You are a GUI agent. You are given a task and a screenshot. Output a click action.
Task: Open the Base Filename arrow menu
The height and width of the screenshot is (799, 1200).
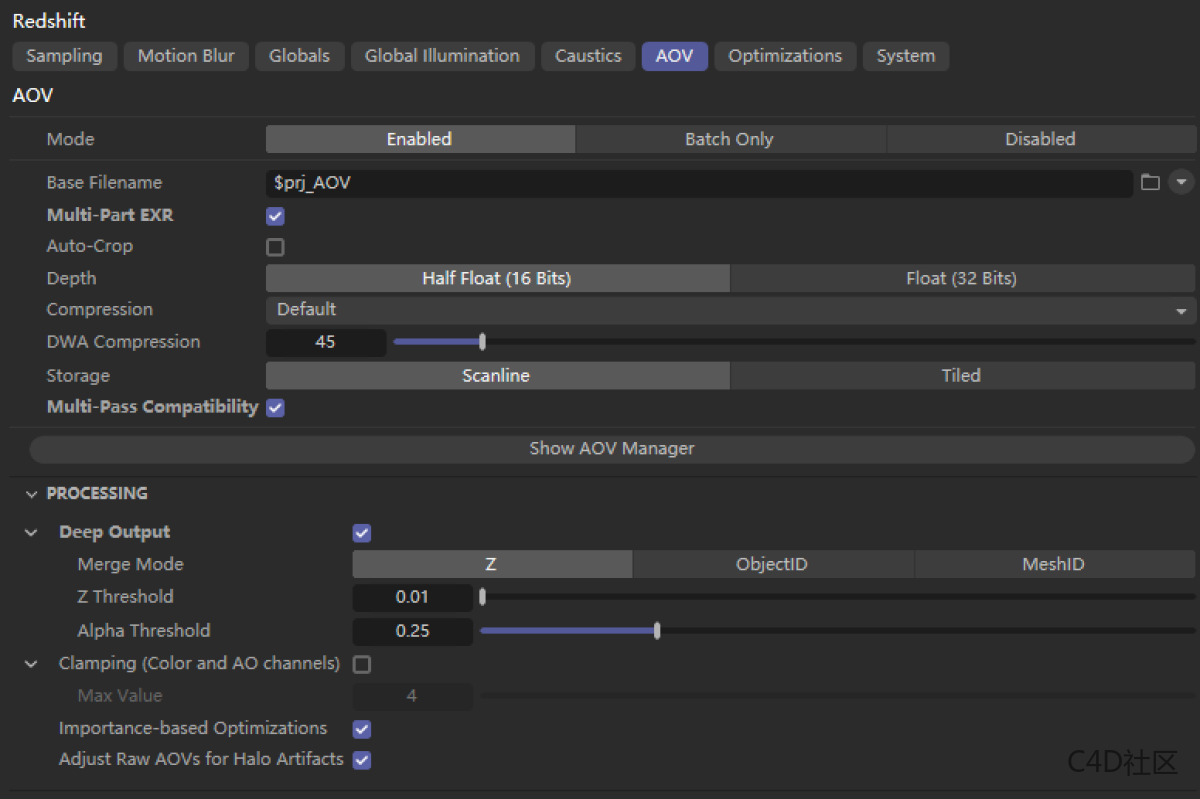tap(1181, 183)
